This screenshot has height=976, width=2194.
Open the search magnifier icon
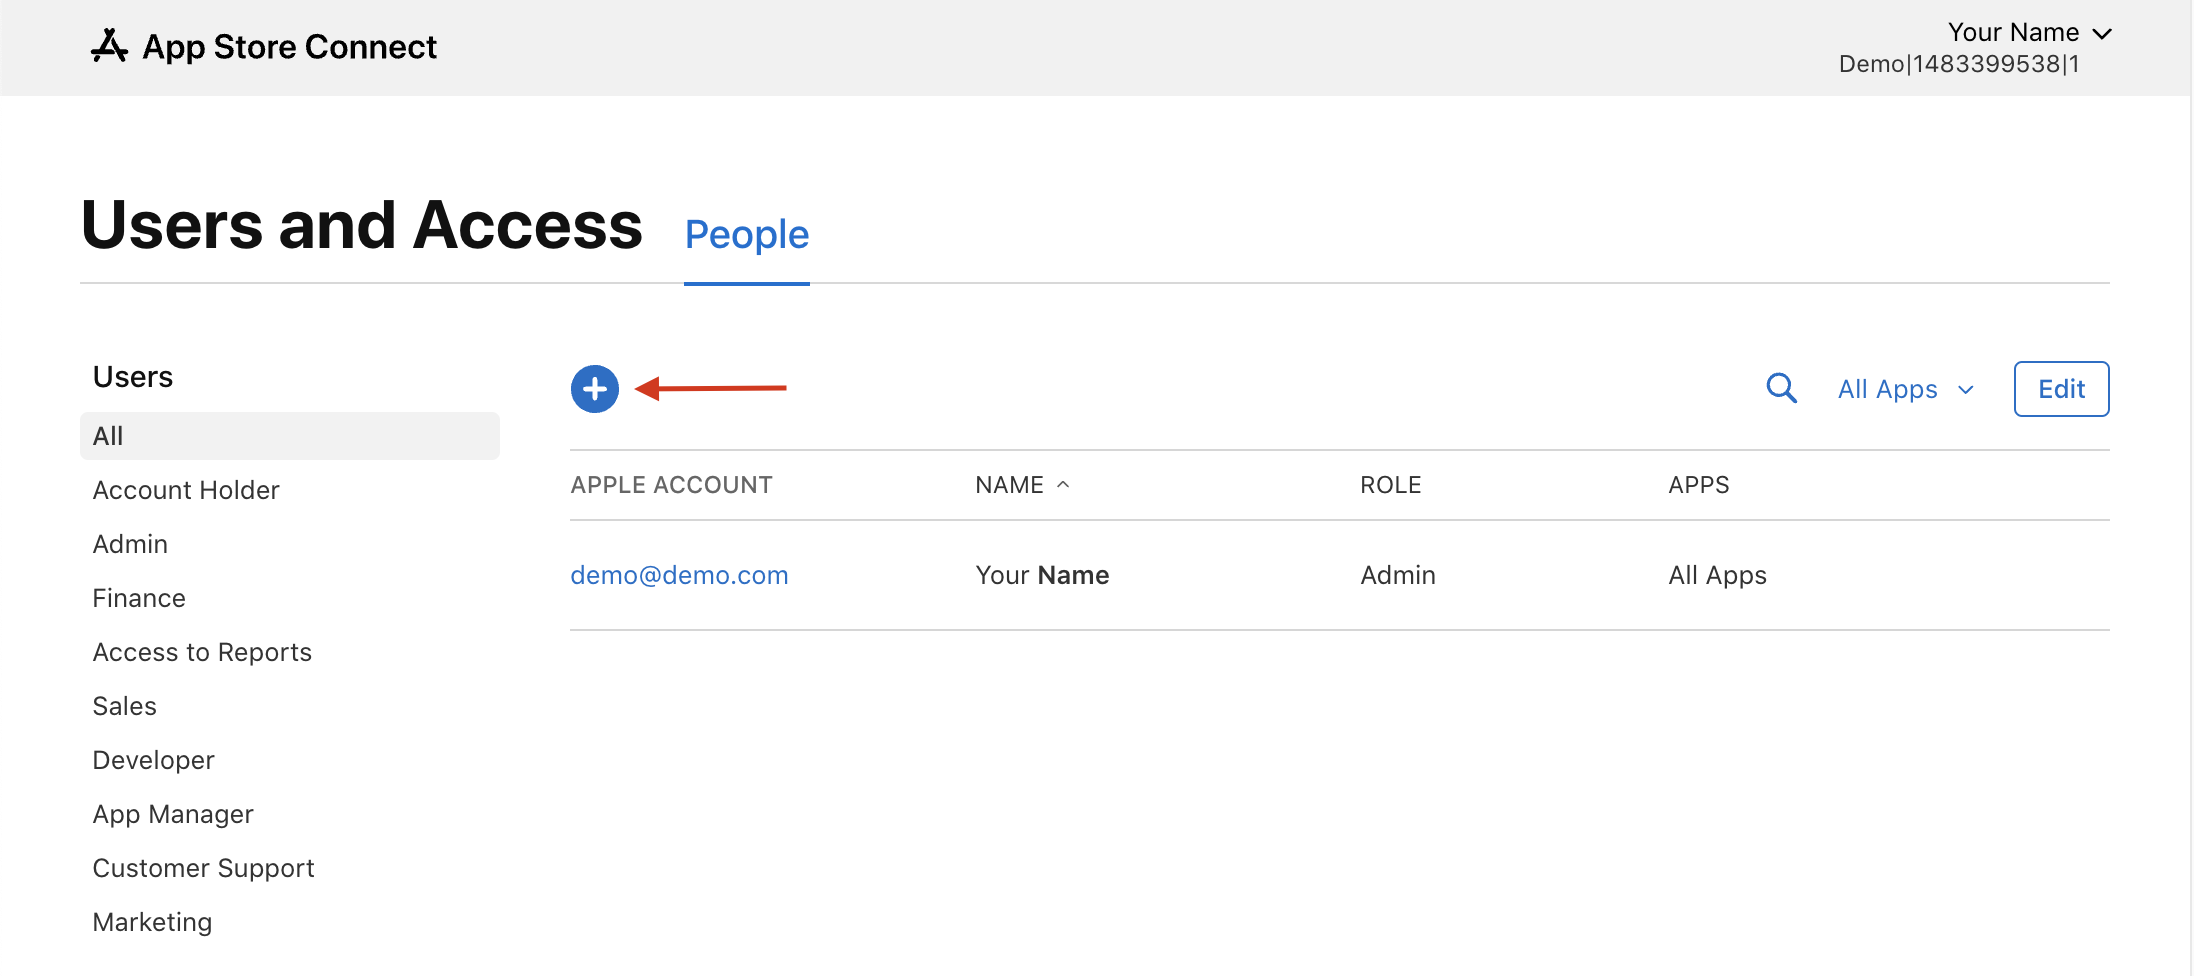coord(1781,388)
